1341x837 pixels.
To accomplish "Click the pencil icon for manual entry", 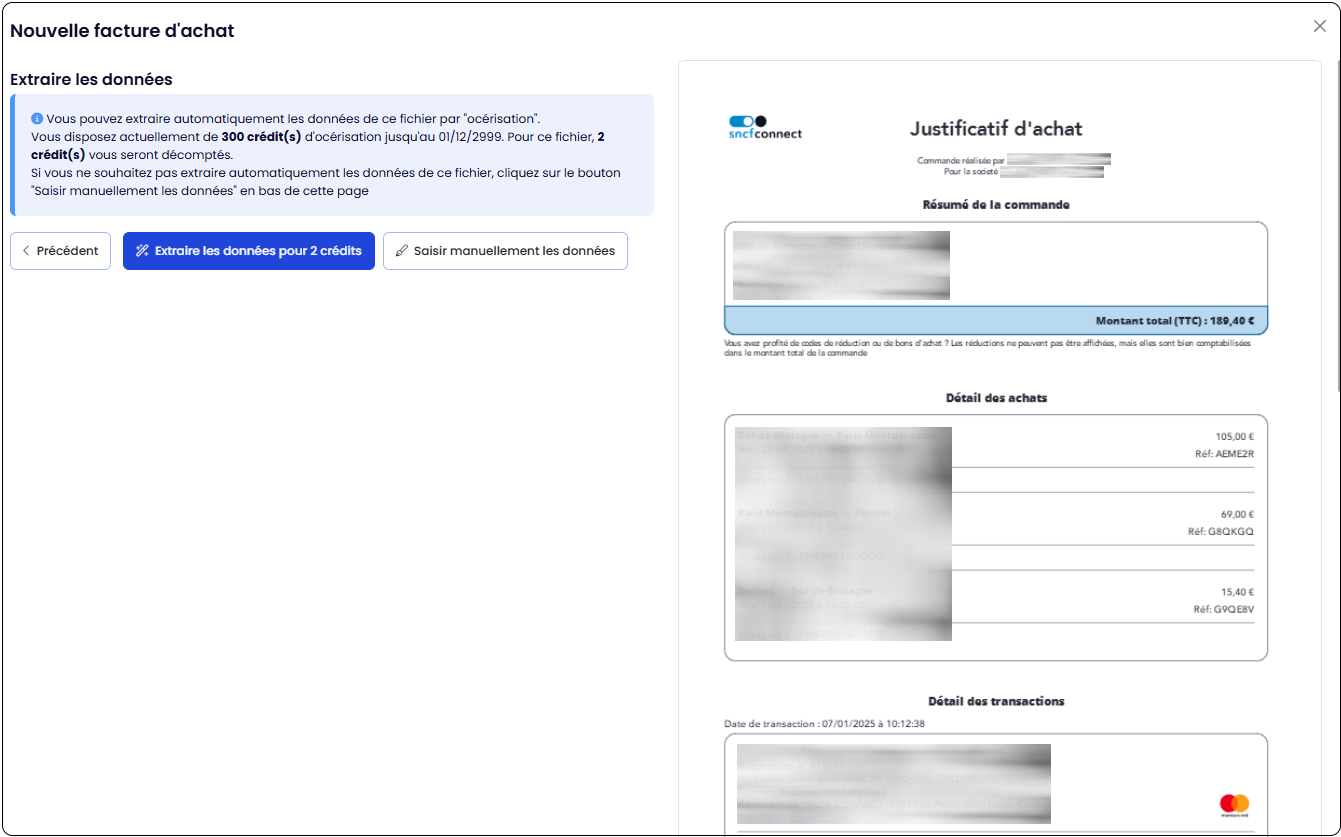I will (x=402, y=251).
